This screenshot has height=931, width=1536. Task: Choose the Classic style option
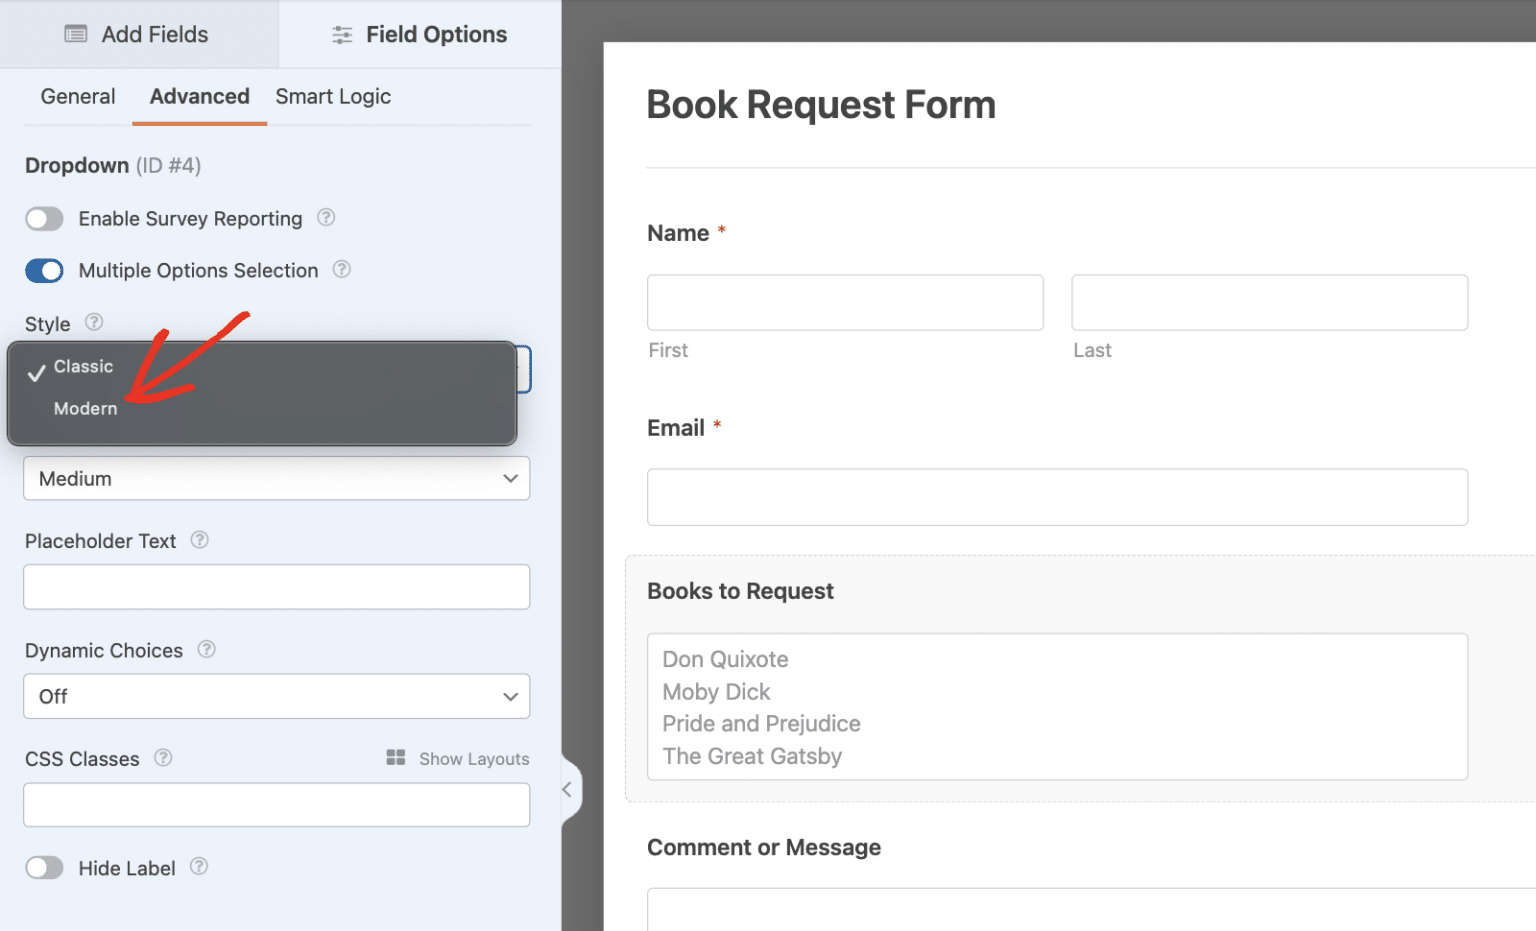click(x=84, y=366)
